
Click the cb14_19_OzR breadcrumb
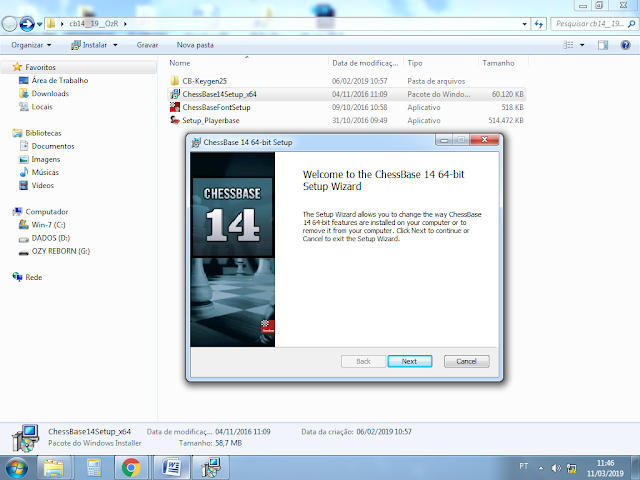[94, 24]
